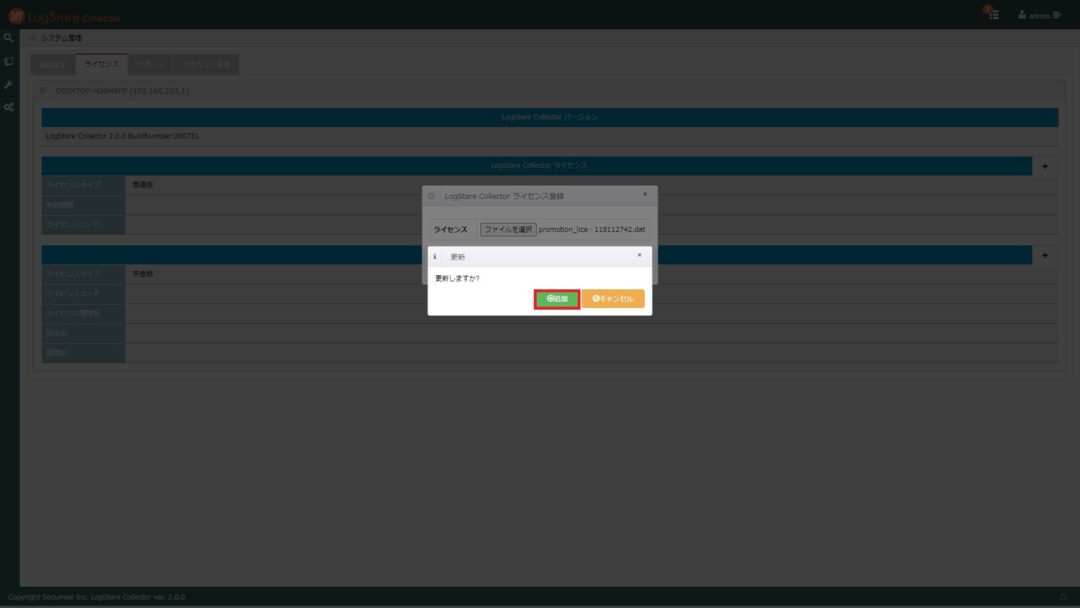The image size is (1080, 608).
Task: Click the copyright text in the footer
Action: click(x=96, y=597)
